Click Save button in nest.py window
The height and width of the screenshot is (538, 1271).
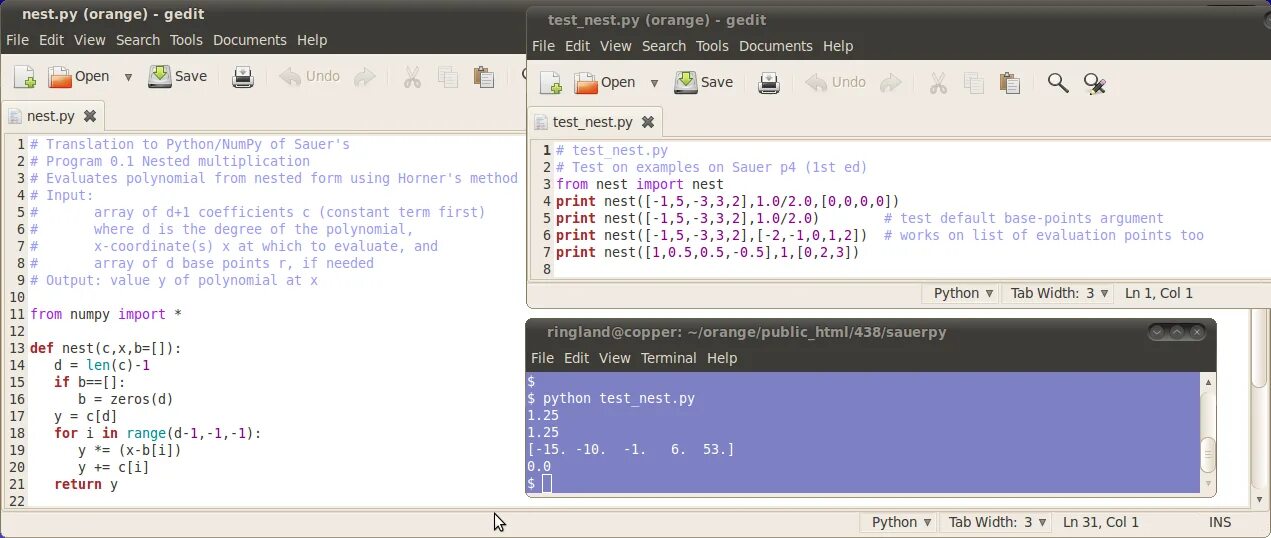(x=178, y=76)
